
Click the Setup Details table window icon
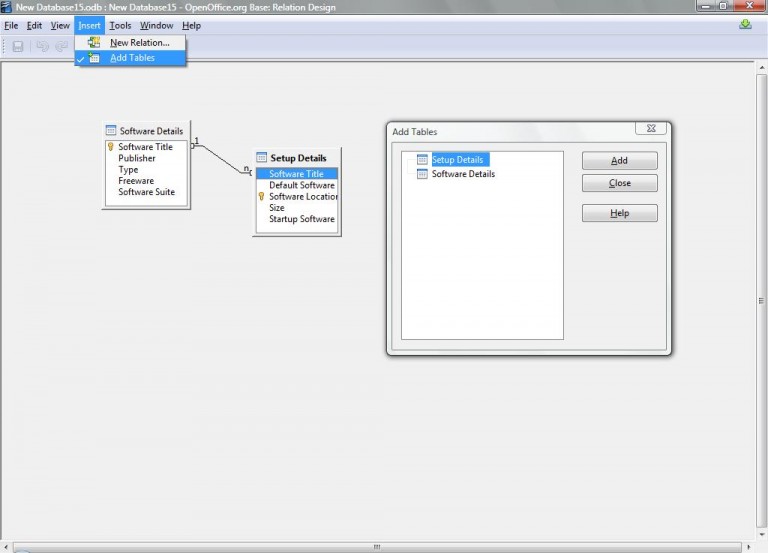click(x=262, y=157)
